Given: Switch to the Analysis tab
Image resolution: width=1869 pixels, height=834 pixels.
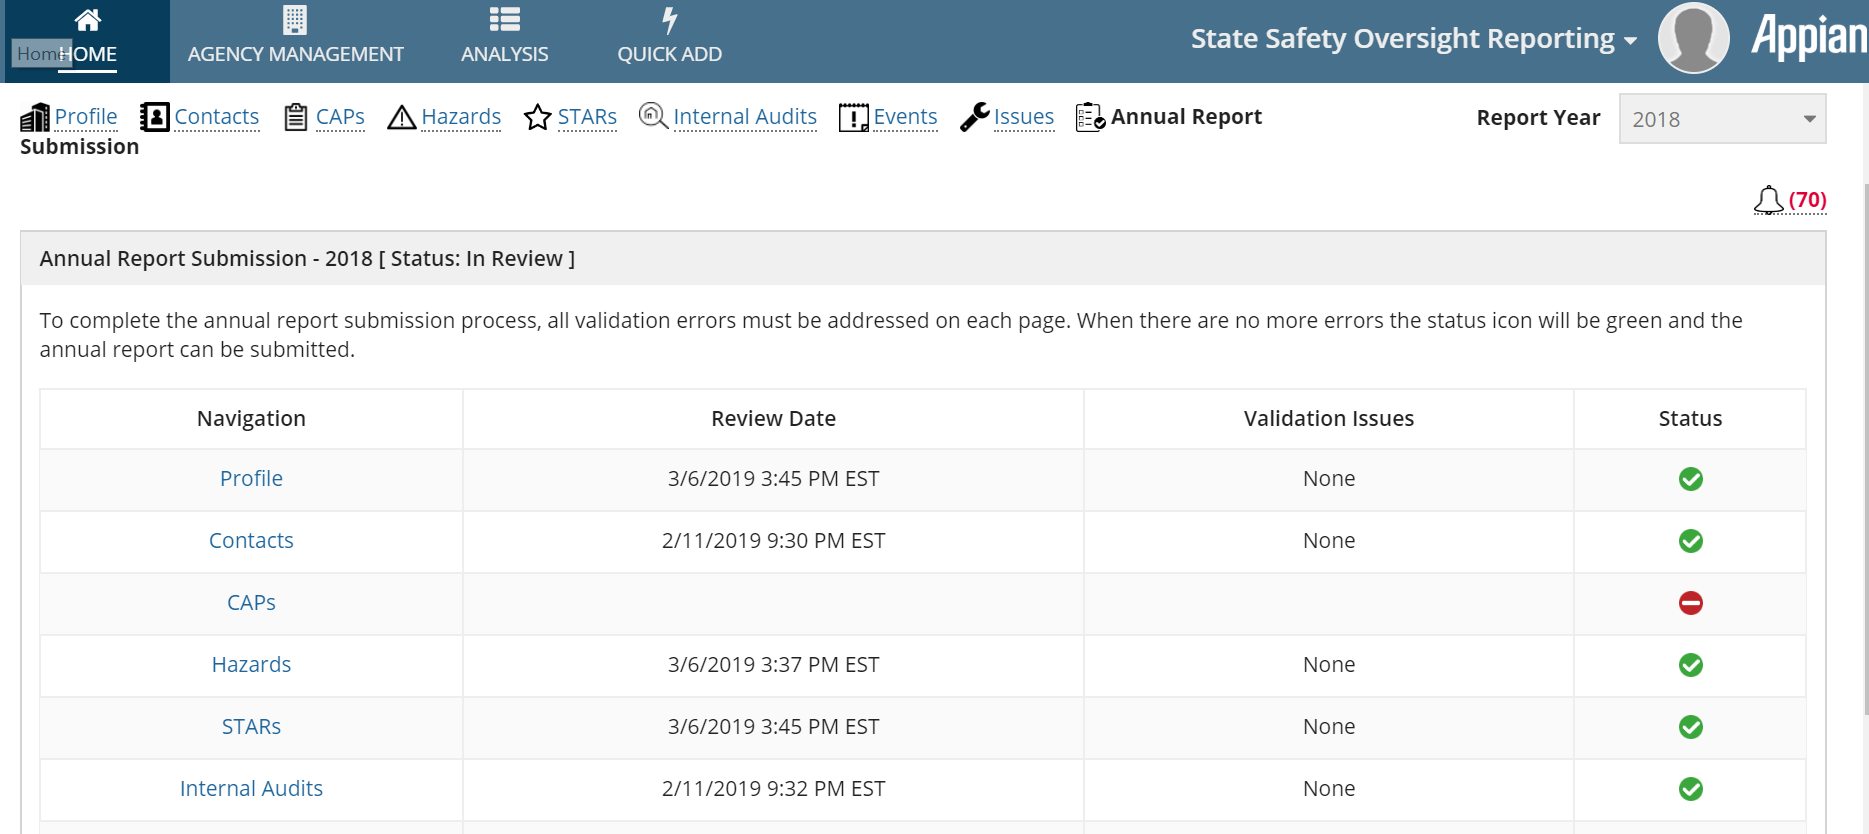Looking at the screenshot, I should (504, 39).
